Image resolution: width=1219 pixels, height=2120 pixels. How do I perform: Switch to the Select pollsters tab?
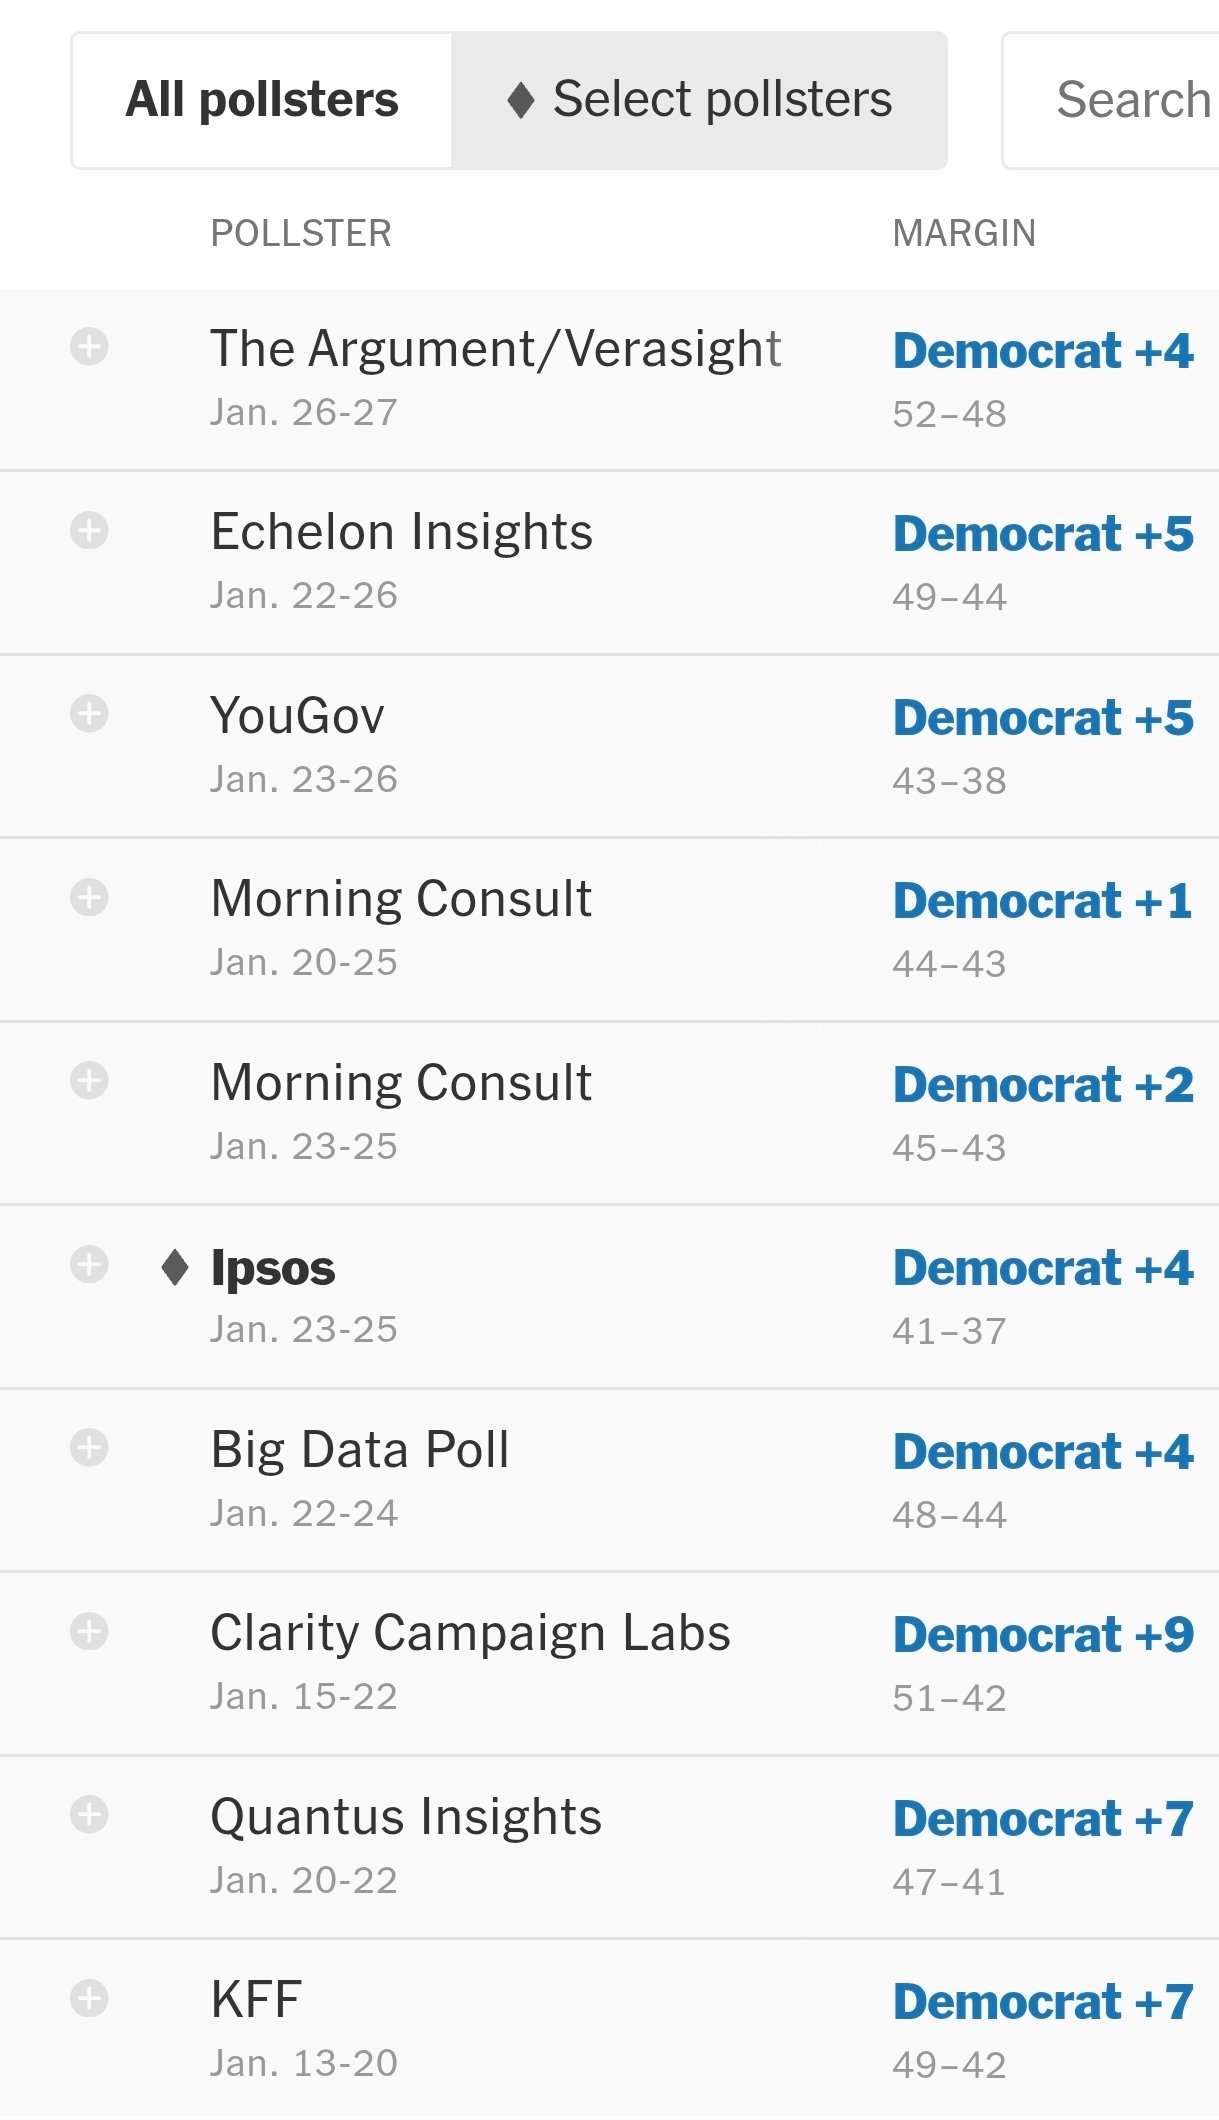click(x=699, y=100)
